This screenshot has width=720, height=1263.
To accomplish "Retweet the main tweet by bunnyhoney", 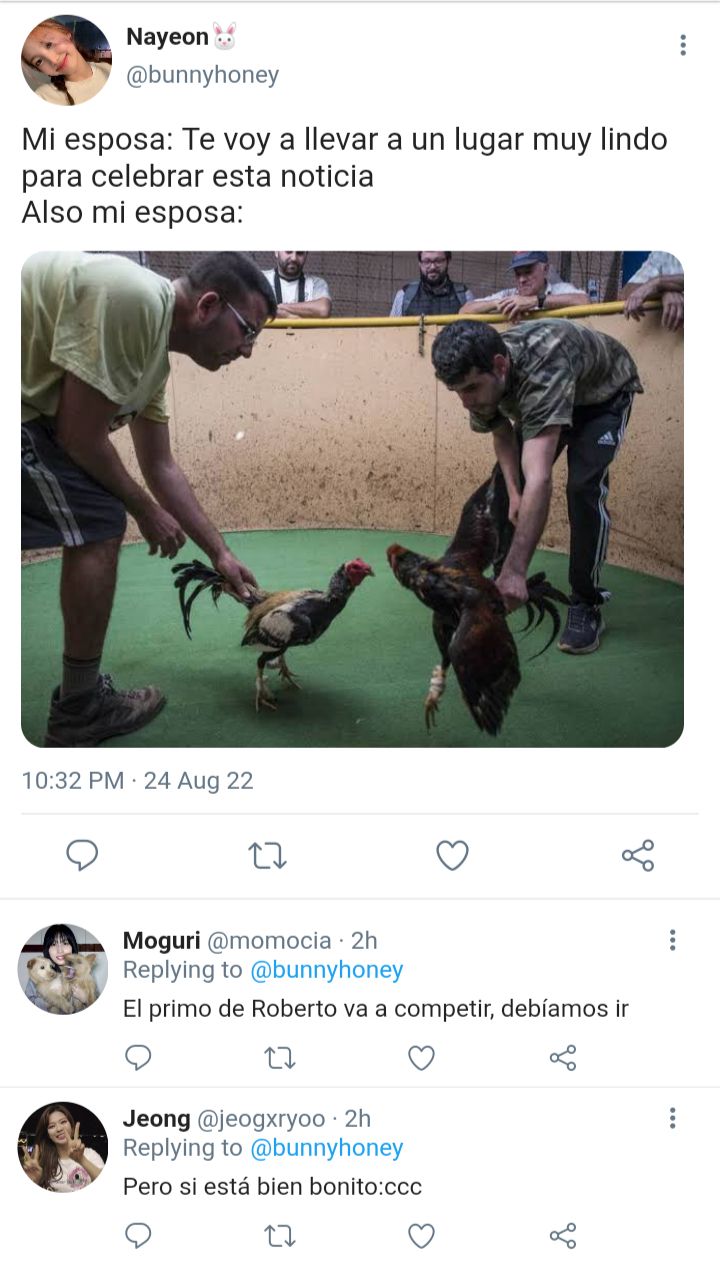I will pyautogui.click(x=267, y=856).
